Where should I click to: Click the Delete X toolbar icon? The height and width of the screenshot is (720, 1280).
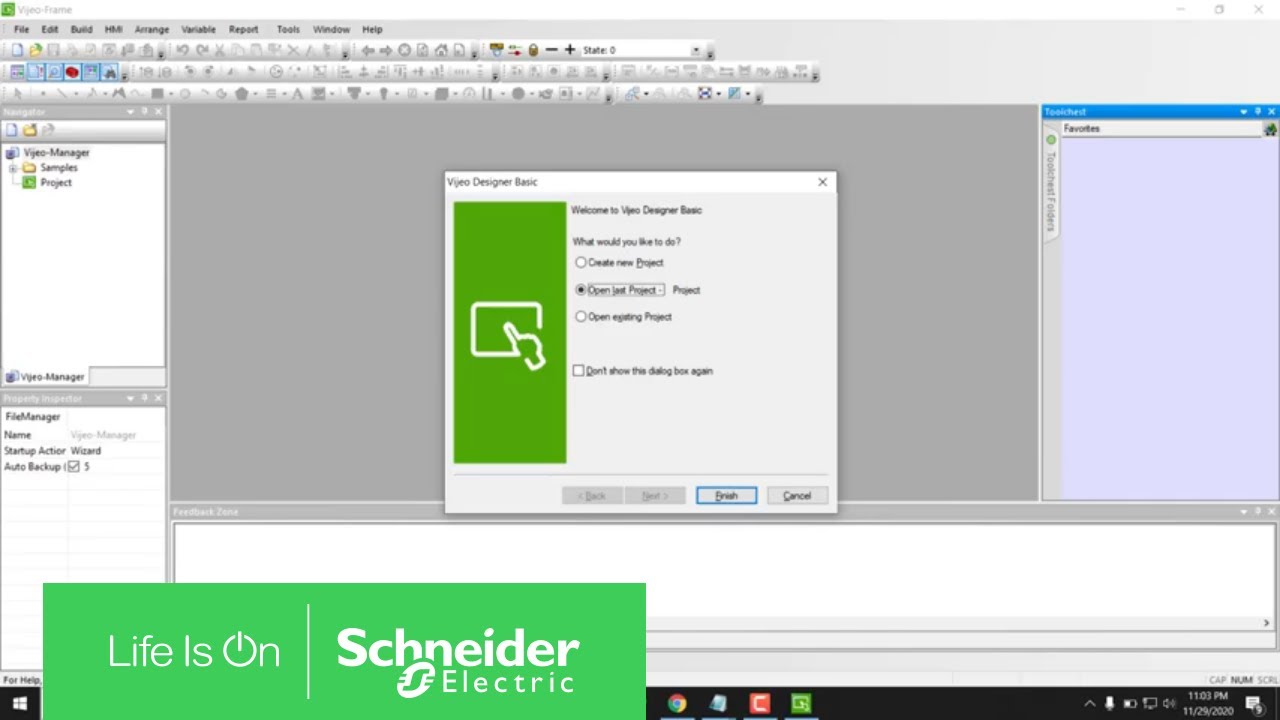[293, 50]
